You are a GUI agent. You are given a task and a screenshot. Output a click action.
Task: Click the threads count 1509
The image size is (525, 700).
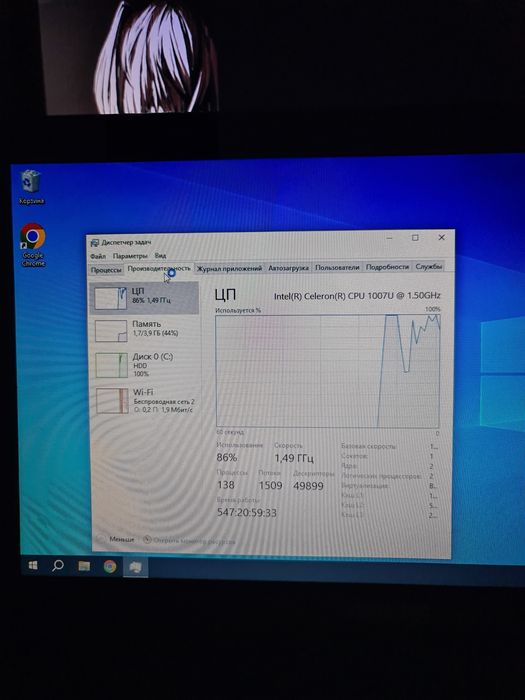point(271,485)
